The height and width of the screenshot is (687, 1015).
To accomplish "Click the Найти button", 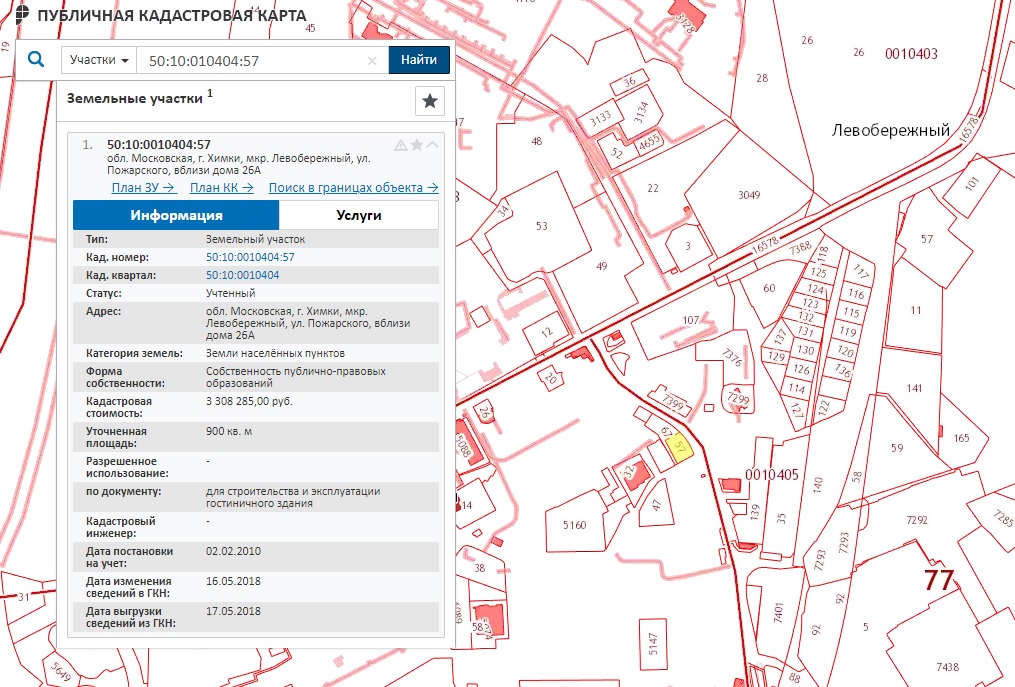I will point(419,60).
